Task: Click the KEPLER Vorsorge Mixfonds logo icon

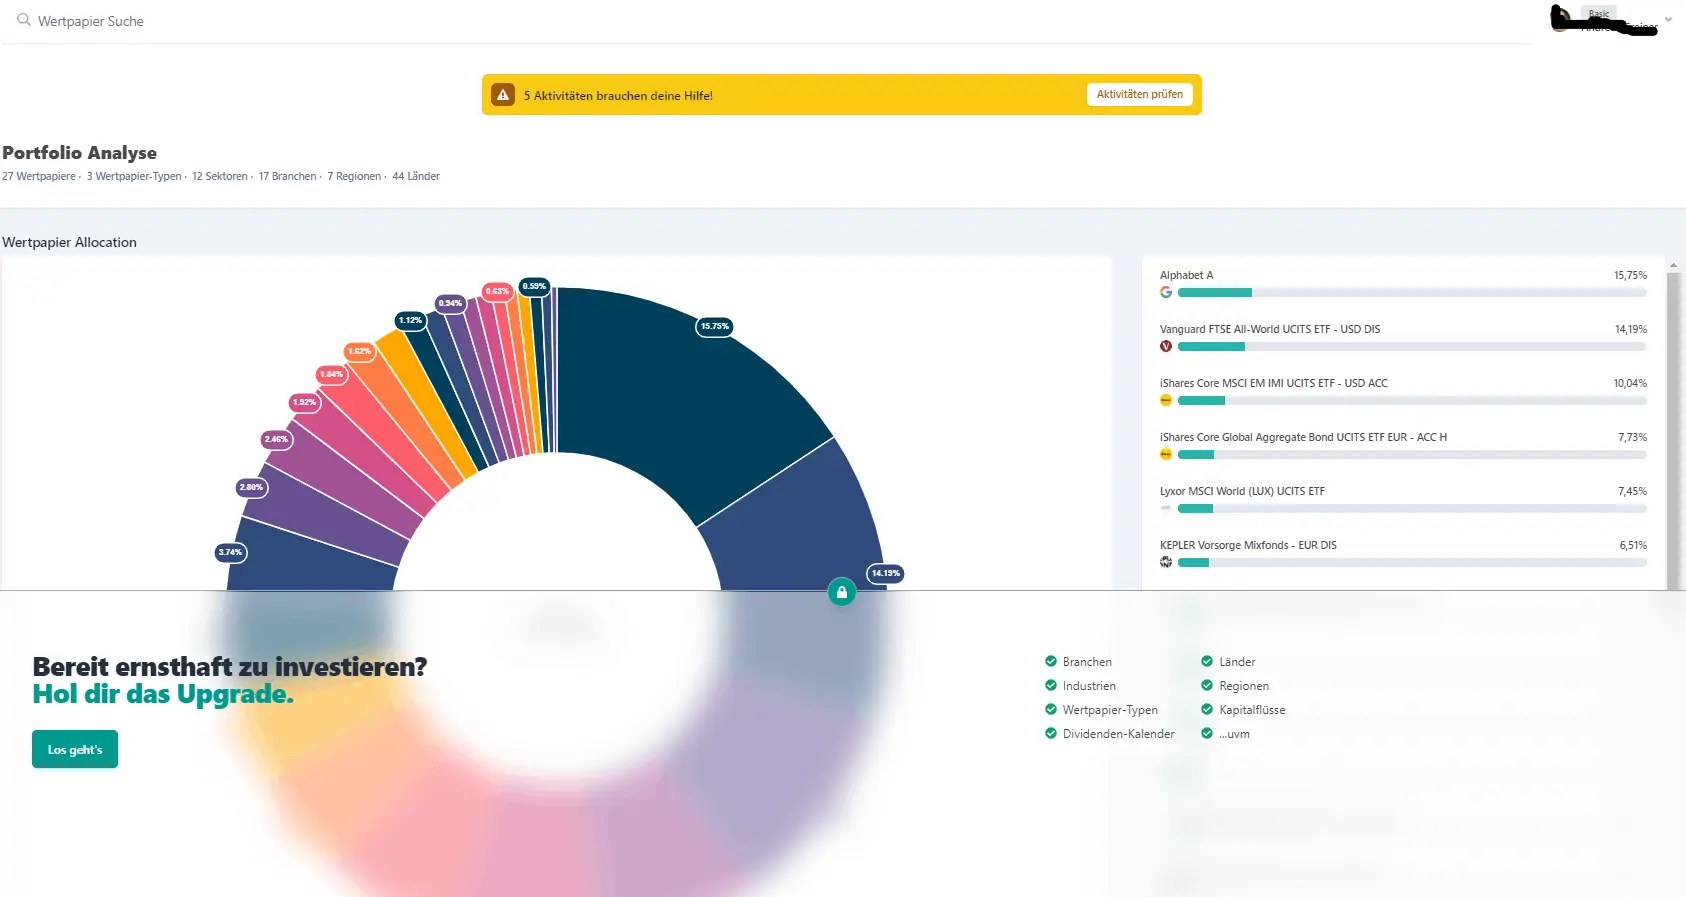Action: (x=1166, y=562)
